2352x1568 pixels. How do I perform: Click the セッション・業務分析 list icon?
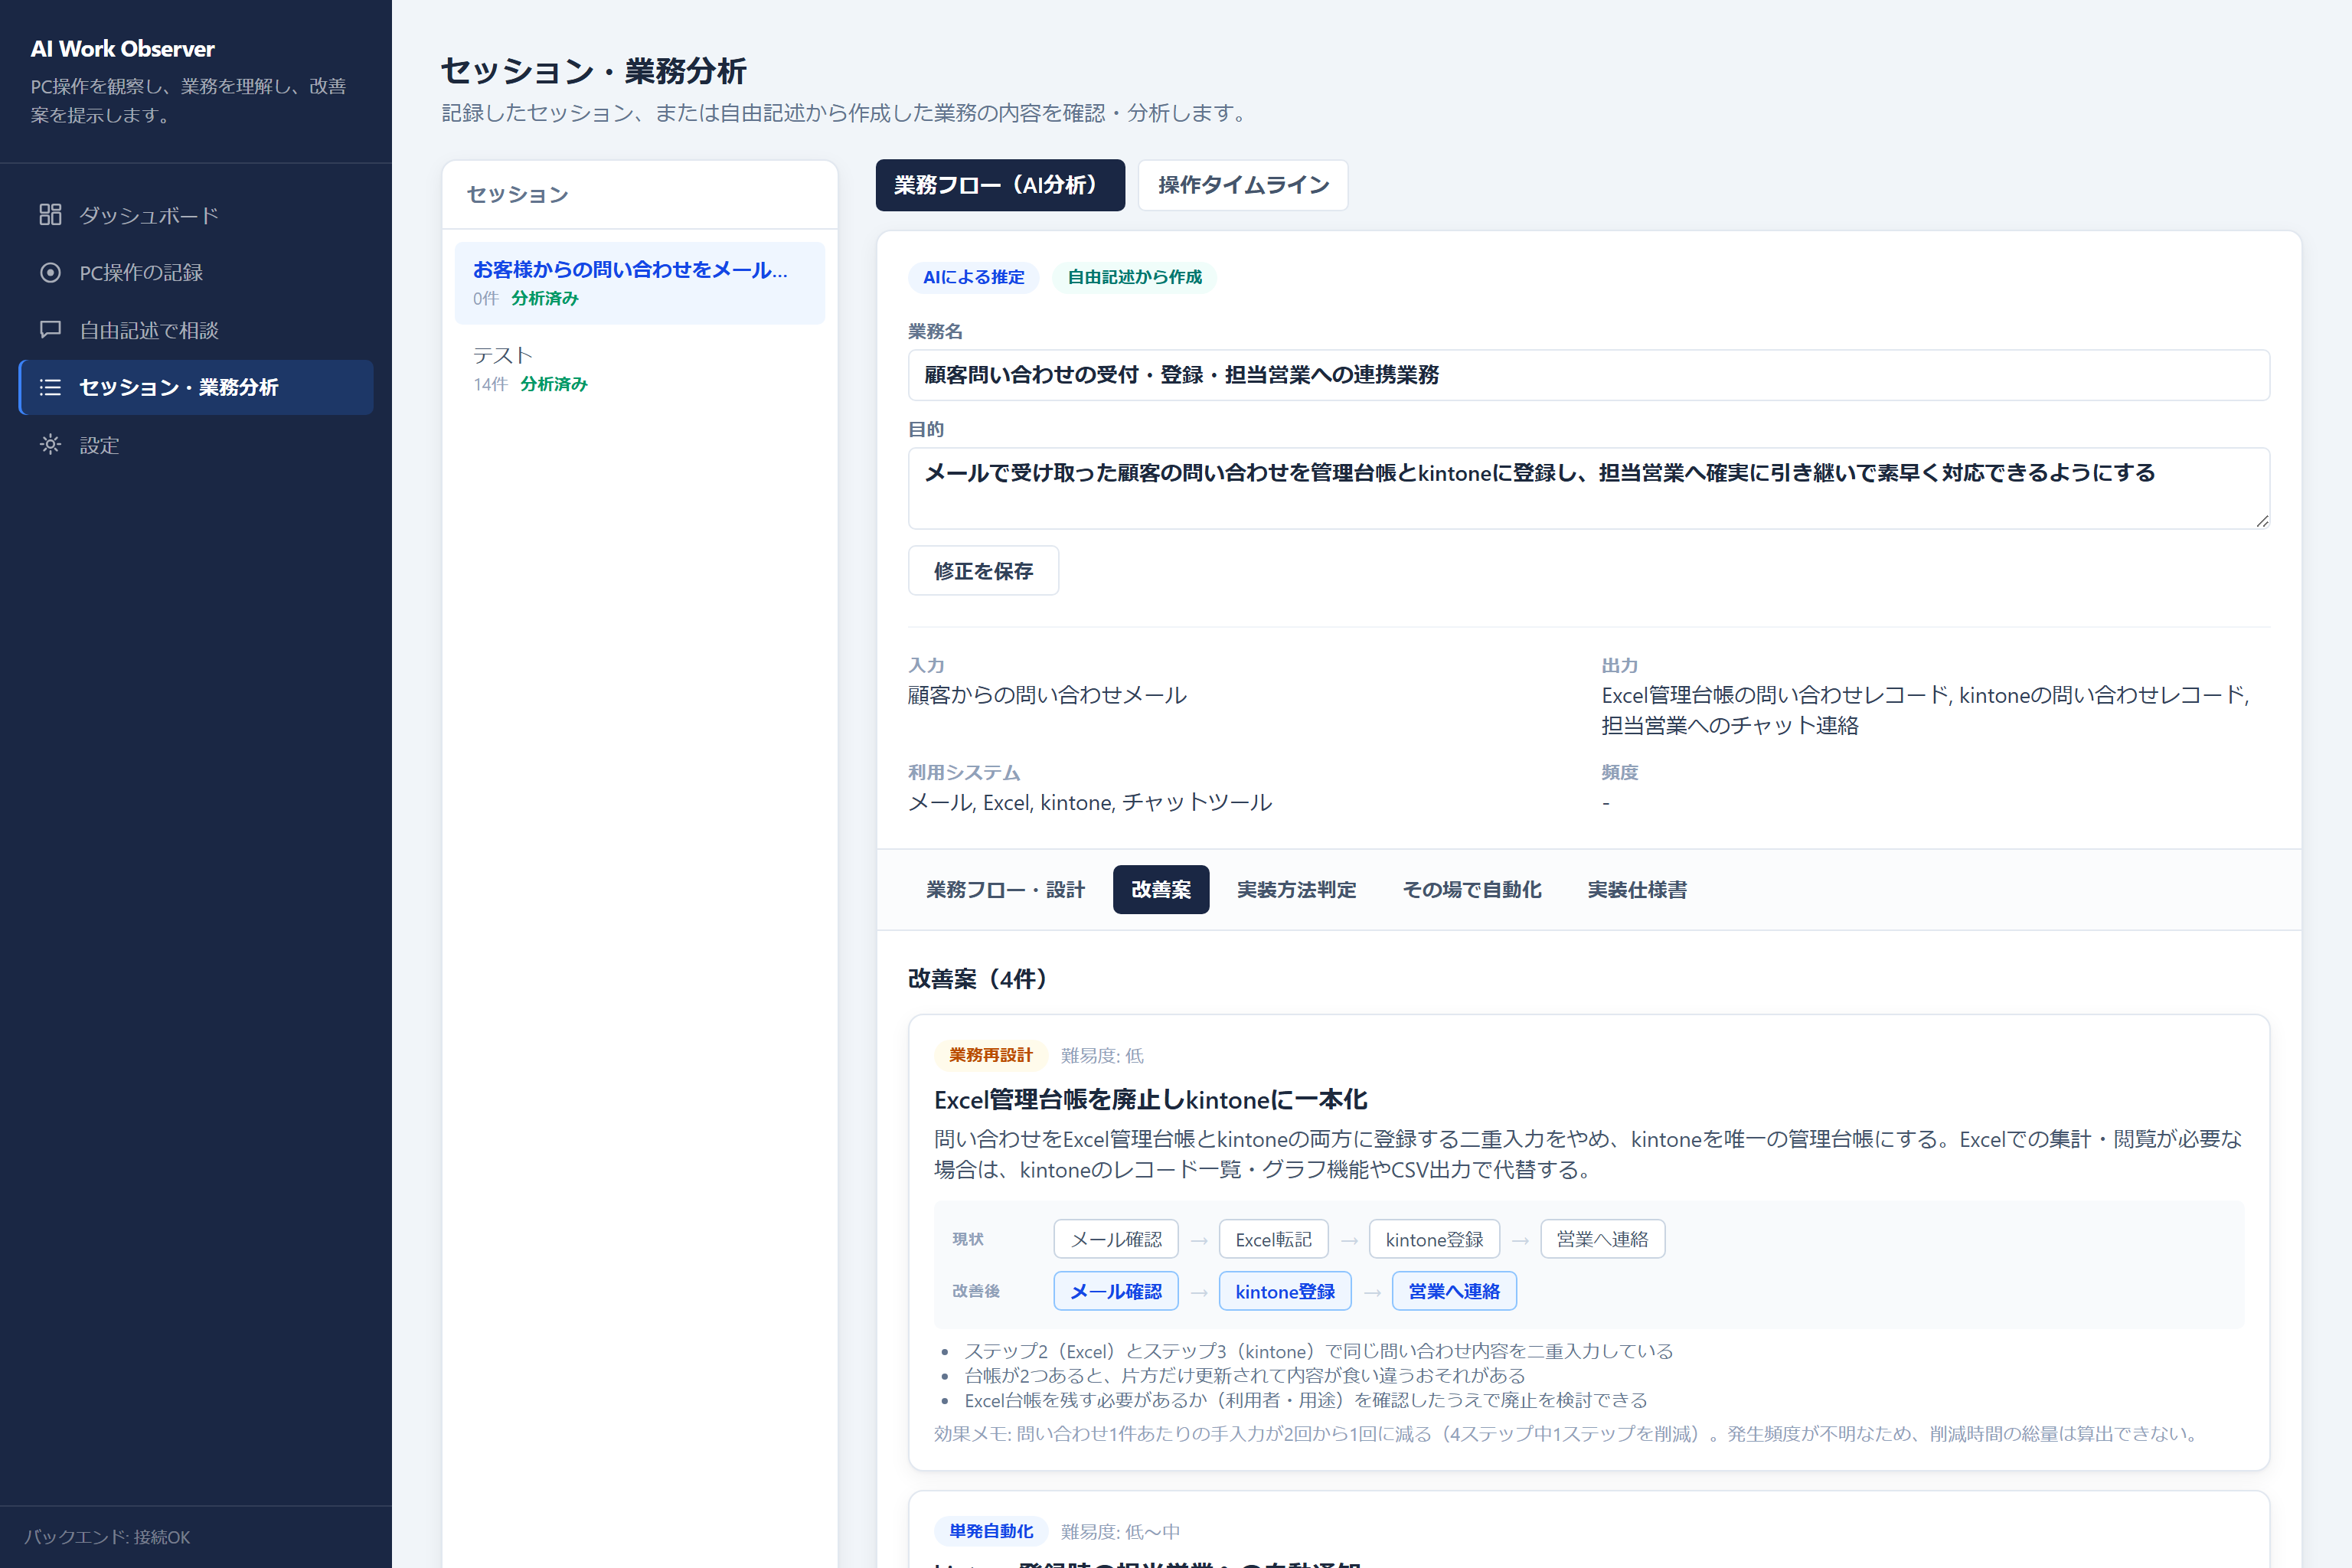[x=50, y=387]
